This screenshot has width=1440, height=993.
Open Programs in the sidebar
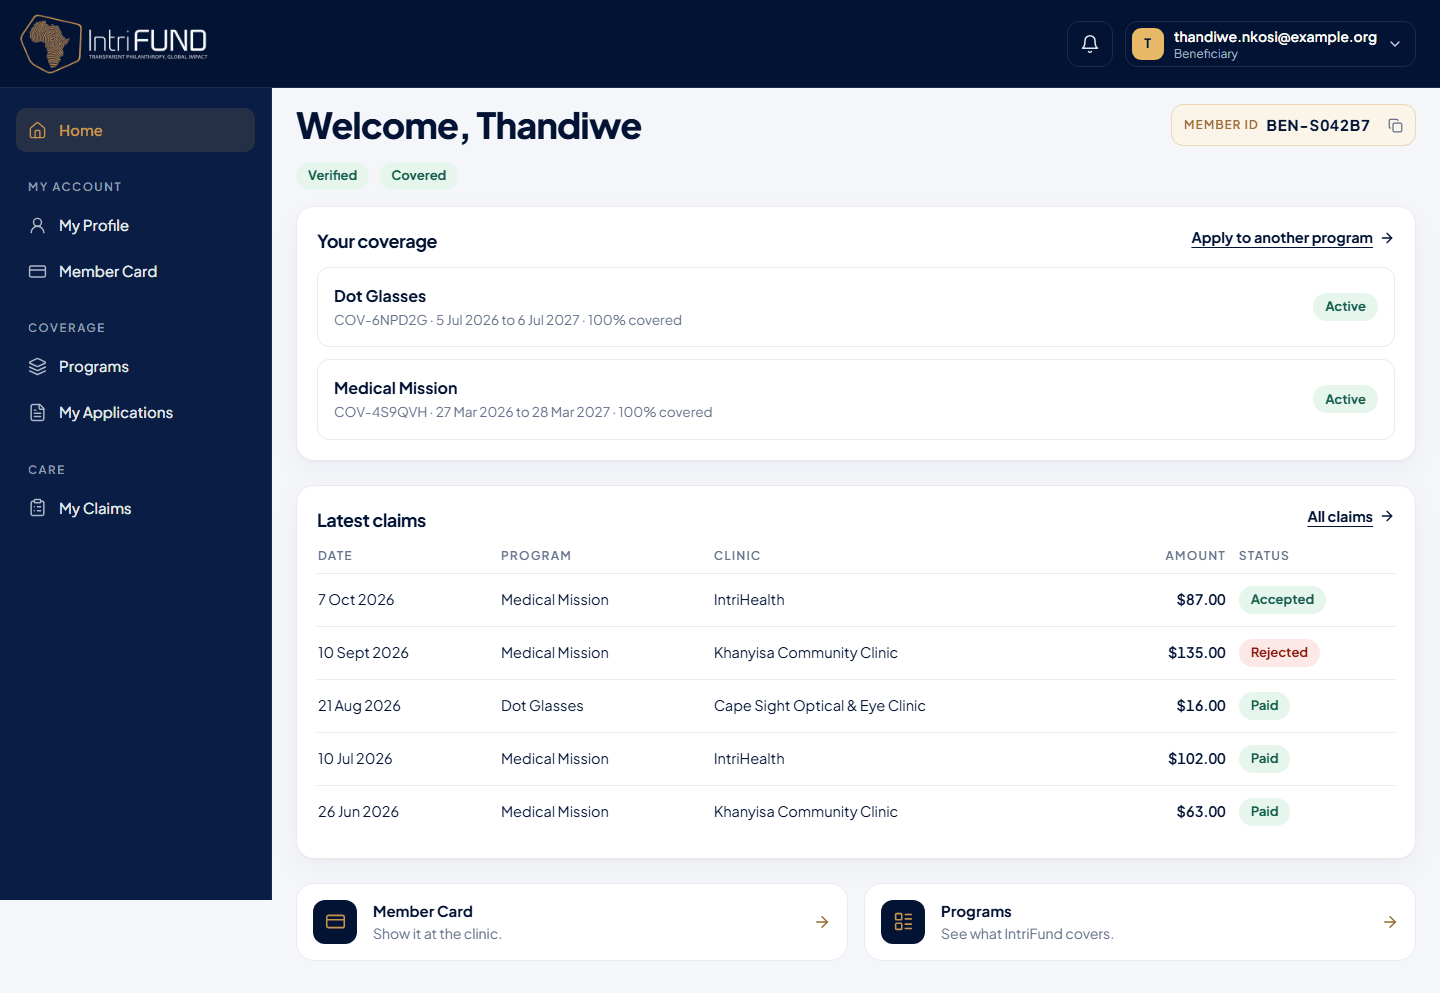pos(136,367)
